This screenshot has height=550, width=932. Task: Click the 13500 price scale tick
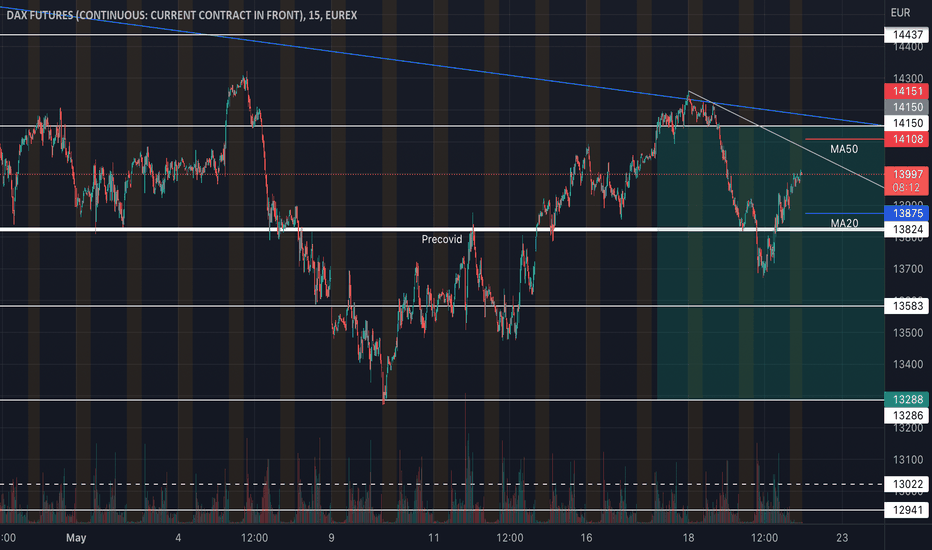tap(908, 332)
